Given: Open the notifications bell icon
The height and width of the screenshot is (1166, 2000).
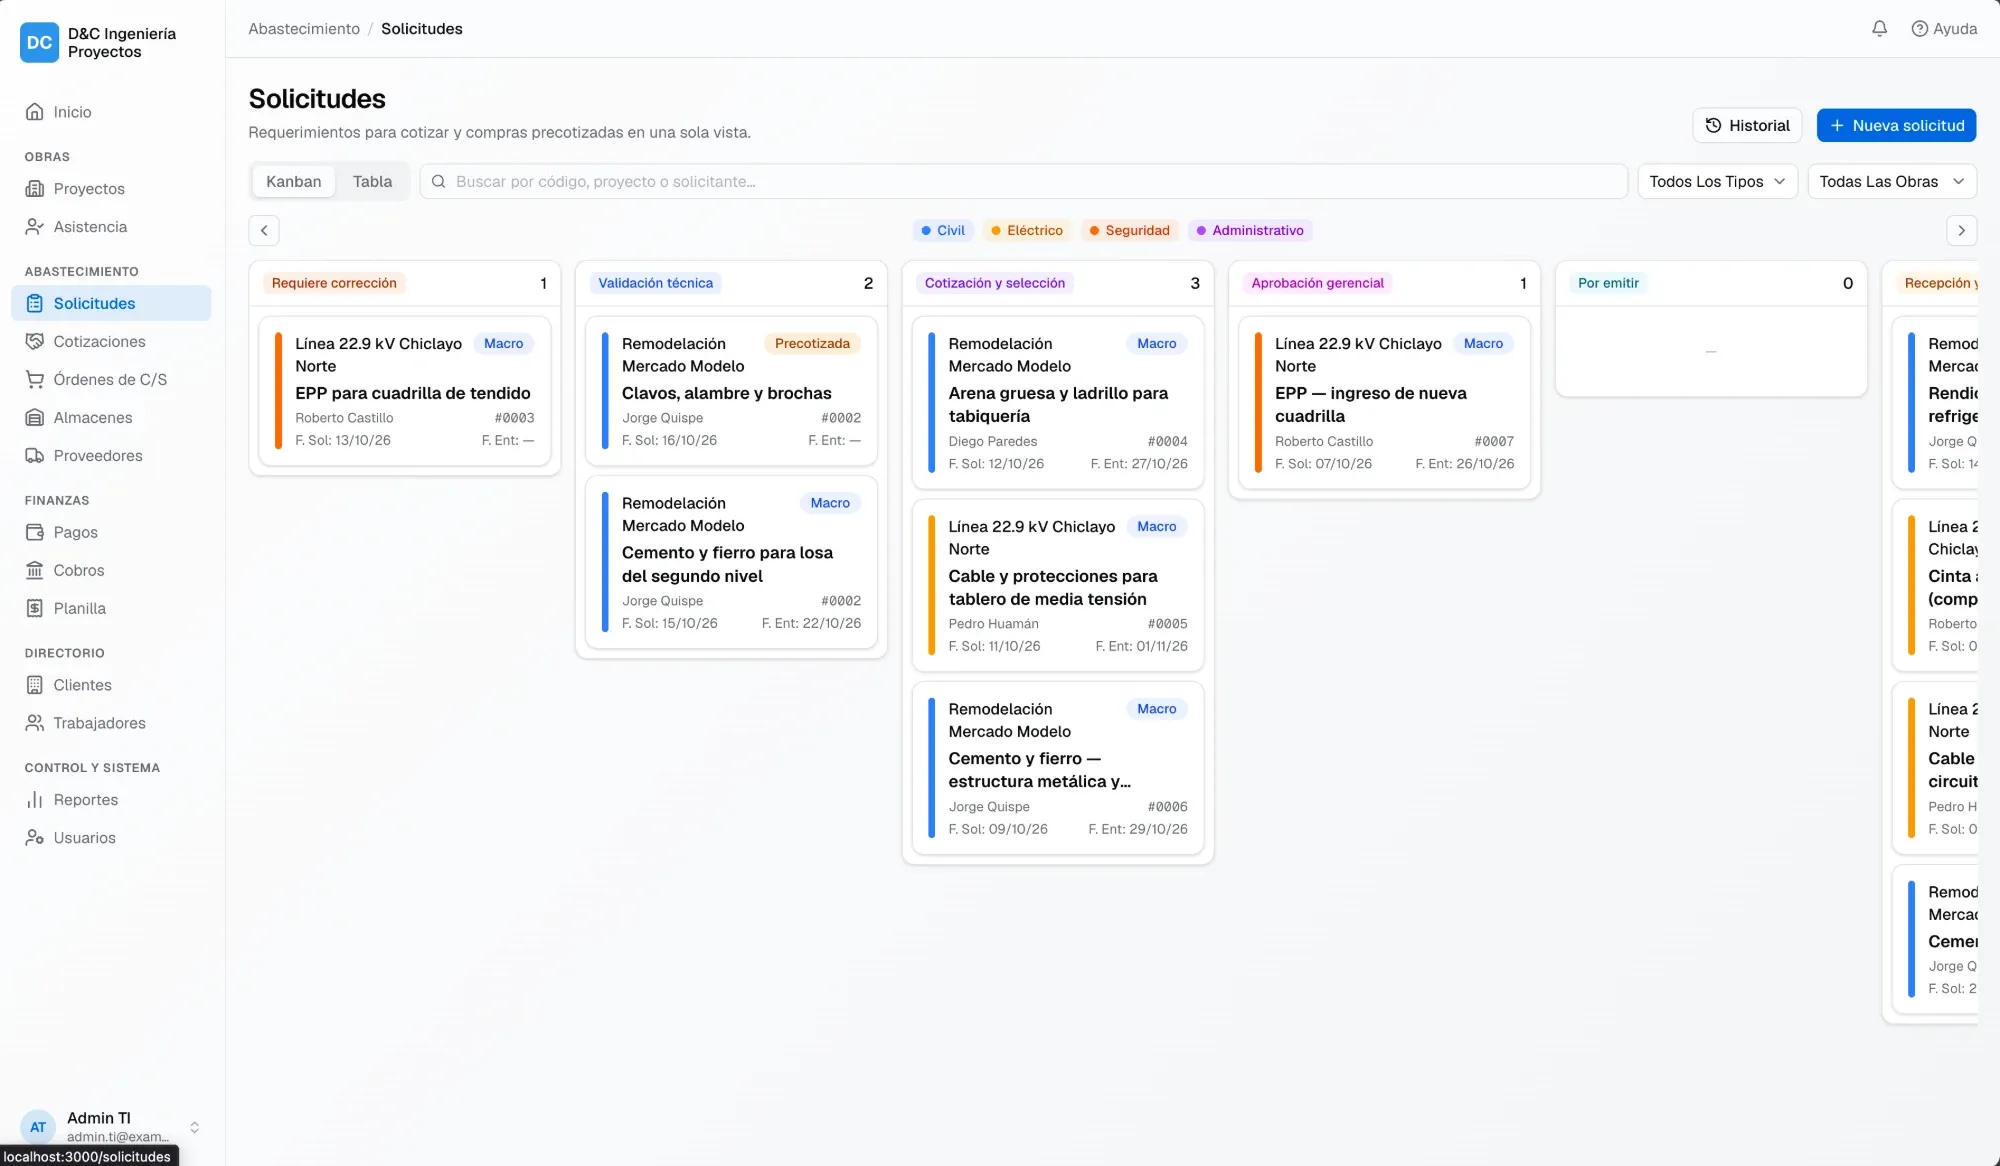Looking at the screenshot, I should [x=1879, y=29].
